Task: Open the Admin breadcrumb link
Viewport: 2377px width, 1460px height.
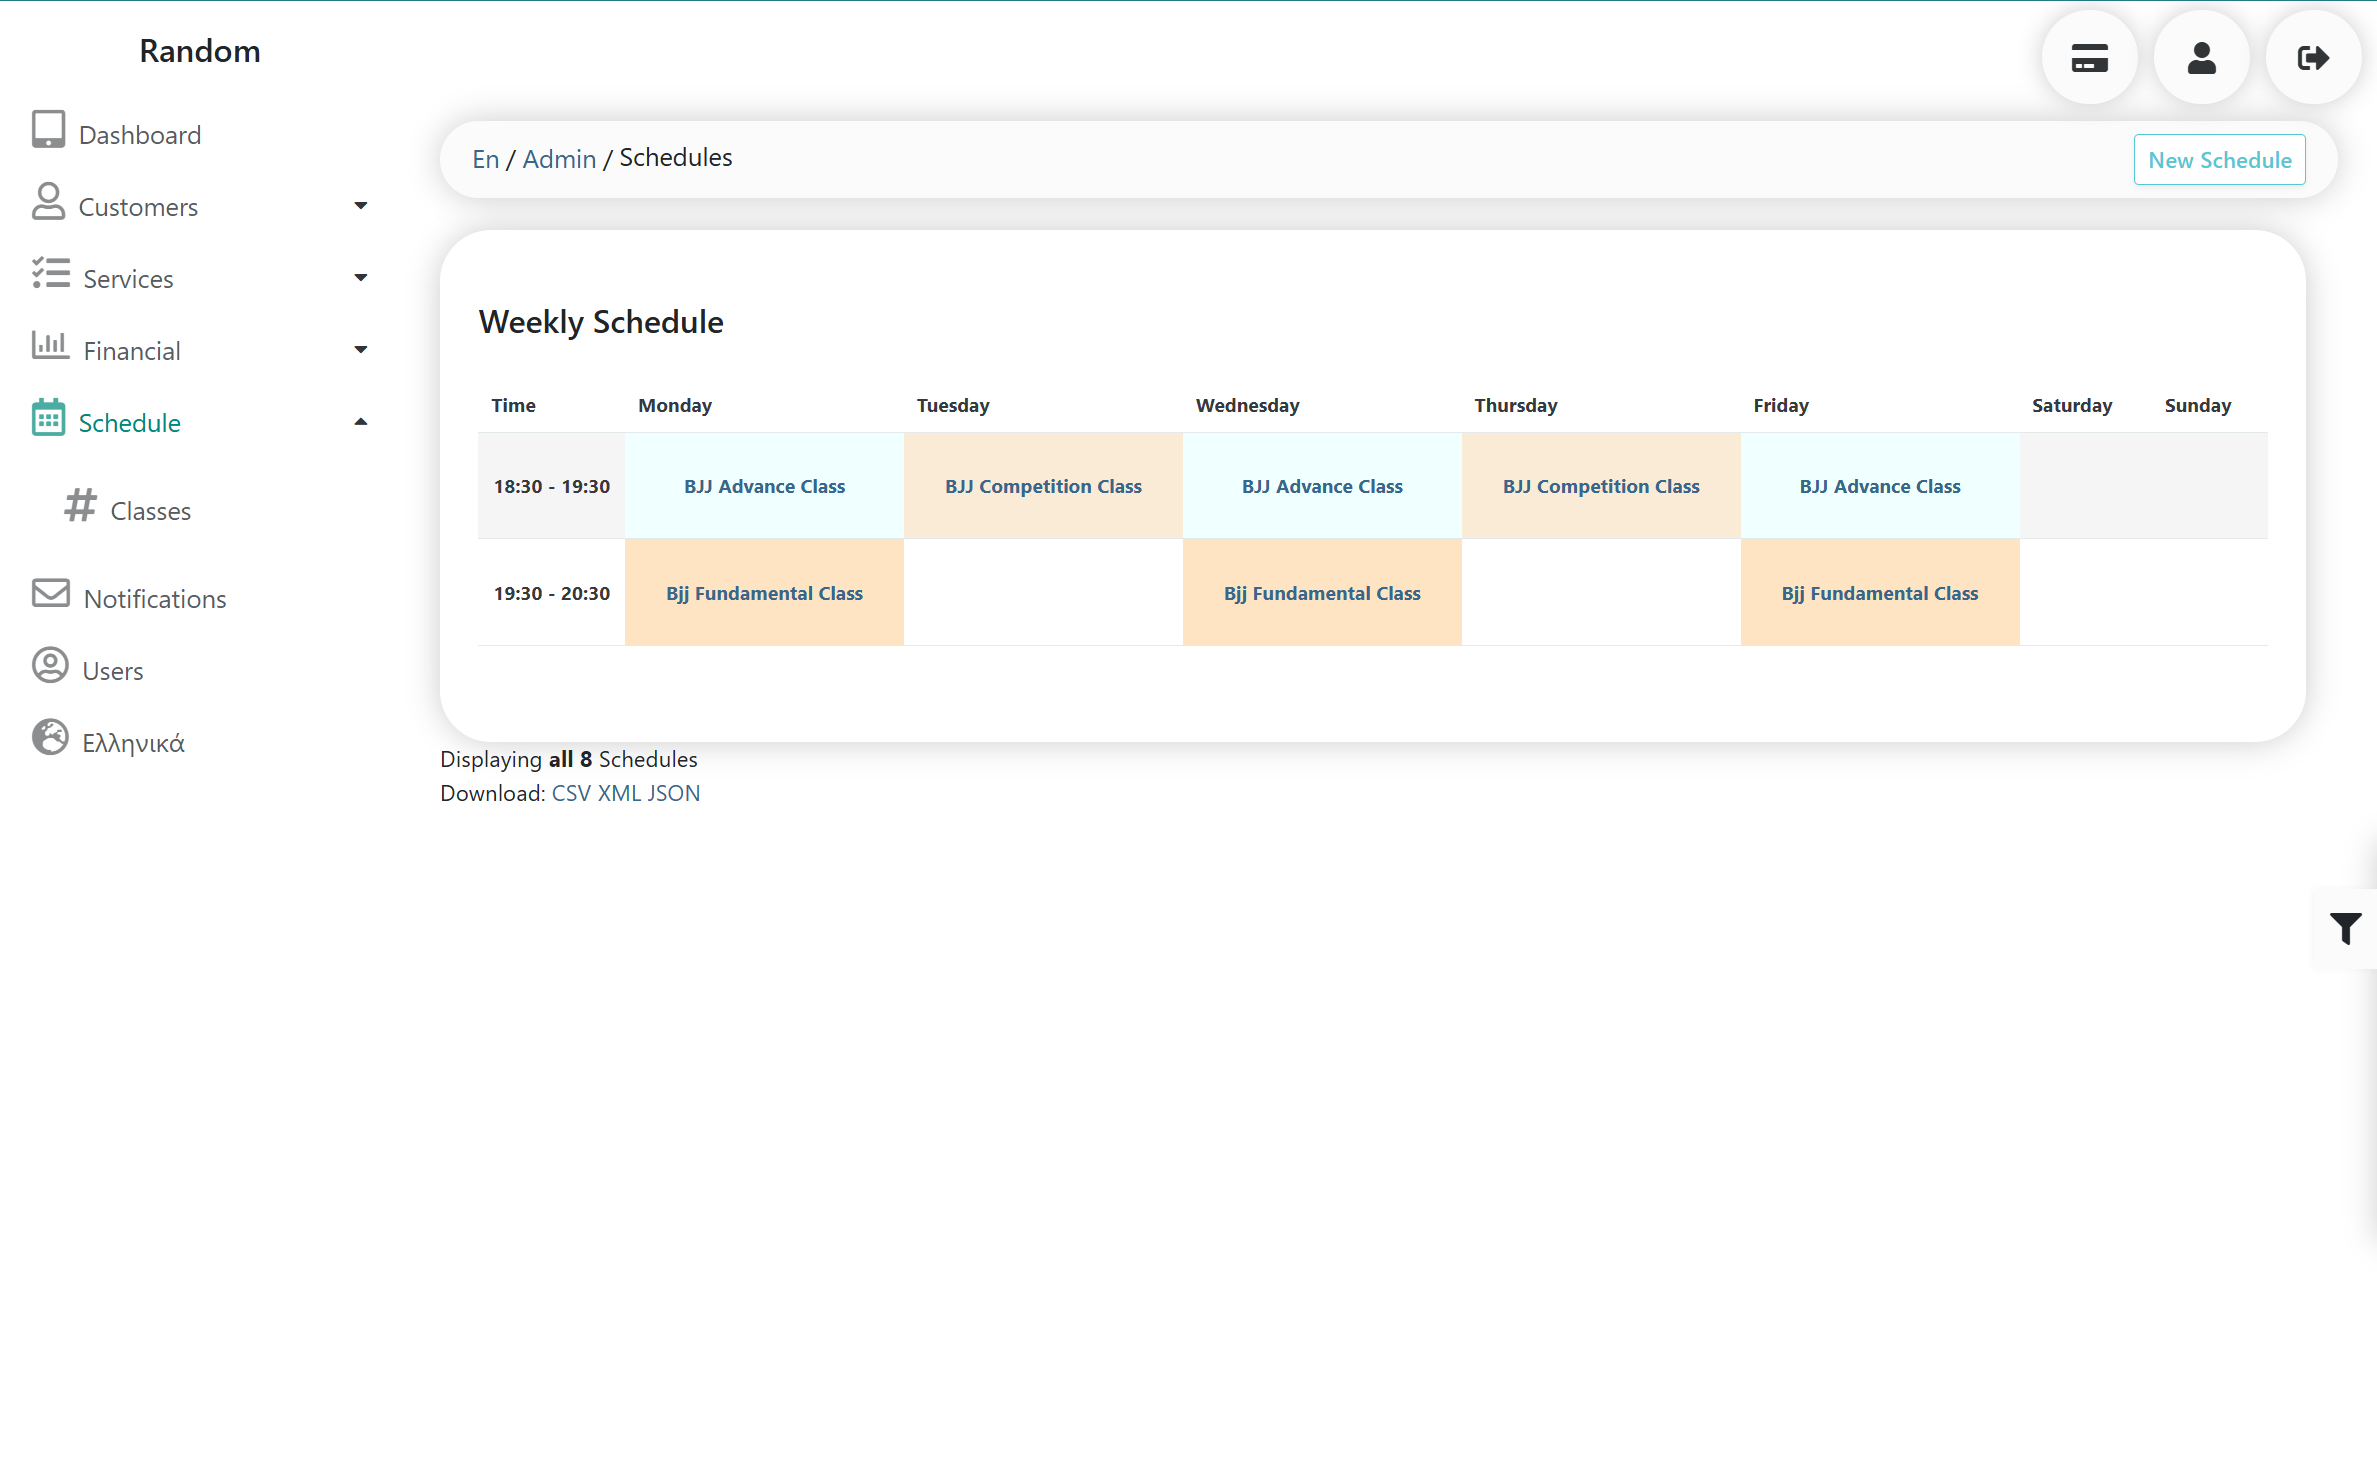Action: pos(559,159)
